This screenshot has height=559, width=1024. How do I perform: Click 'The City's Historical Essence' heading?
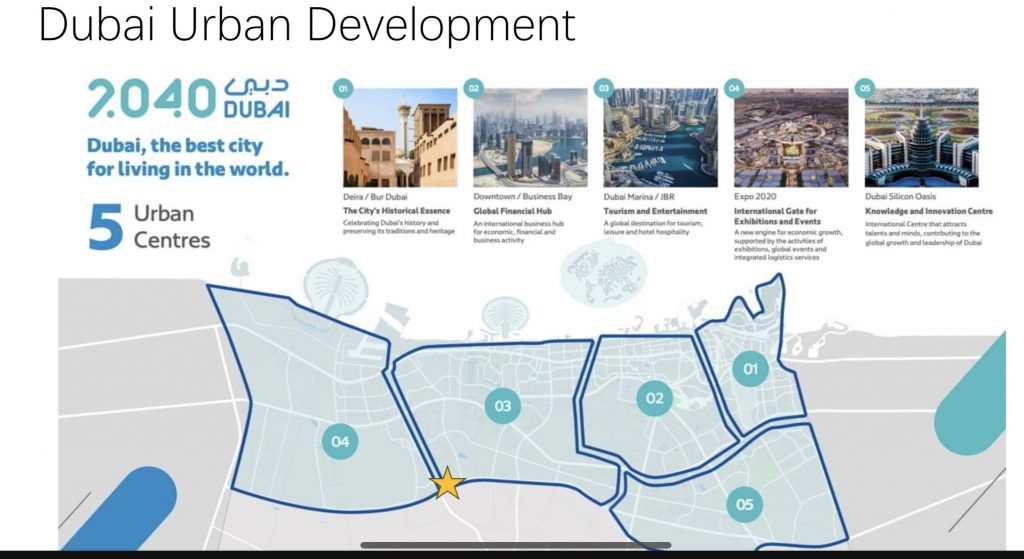point(396,211)
